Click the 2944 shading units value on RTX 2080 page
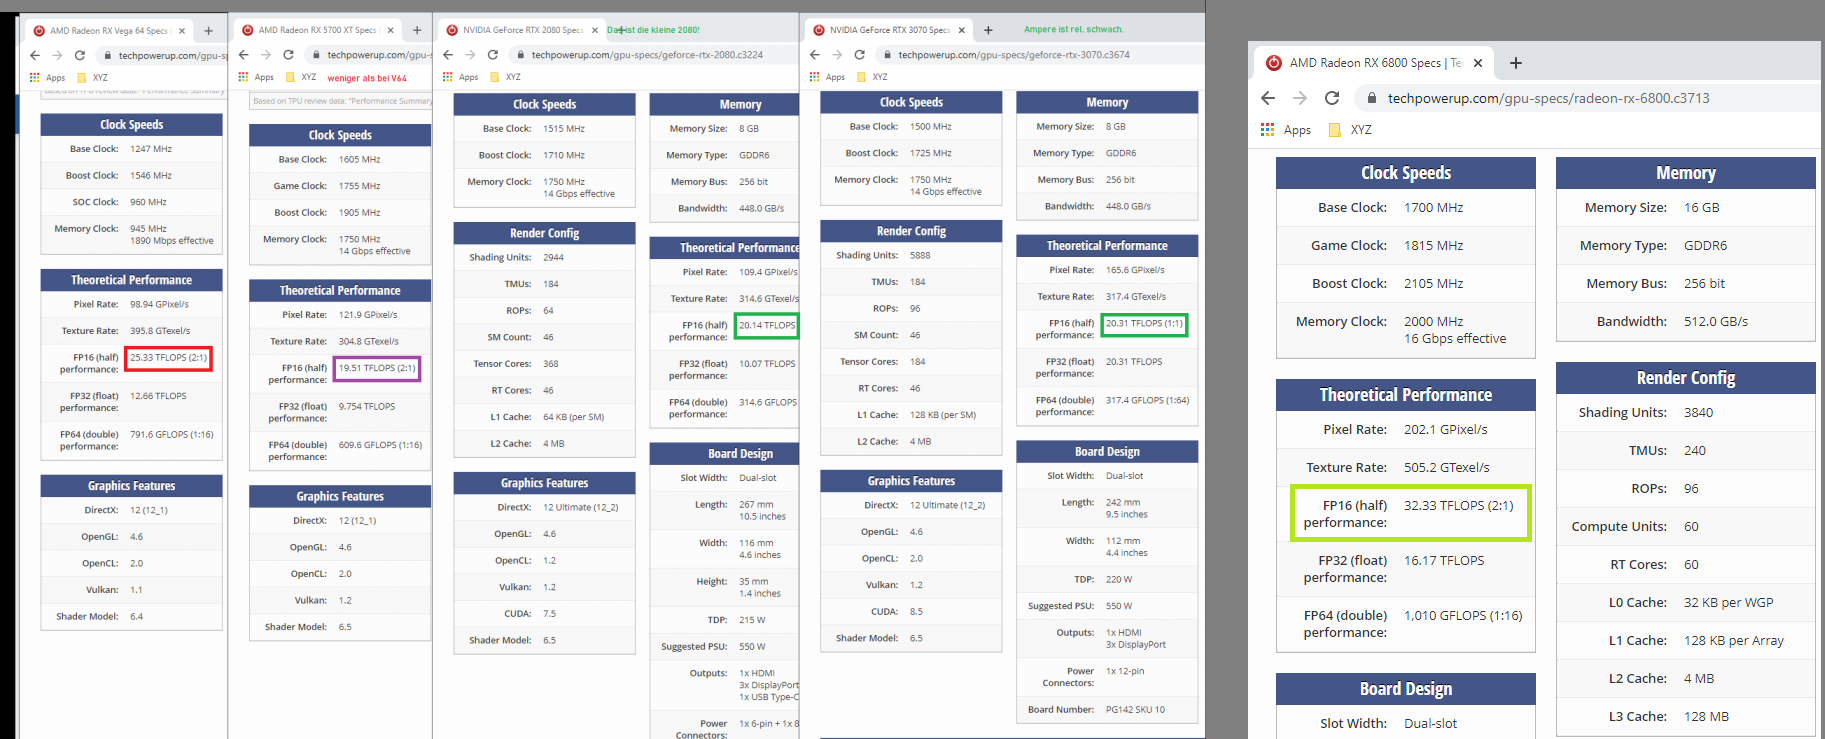The height and width of the screenshot is (739, 1825). 553,258
